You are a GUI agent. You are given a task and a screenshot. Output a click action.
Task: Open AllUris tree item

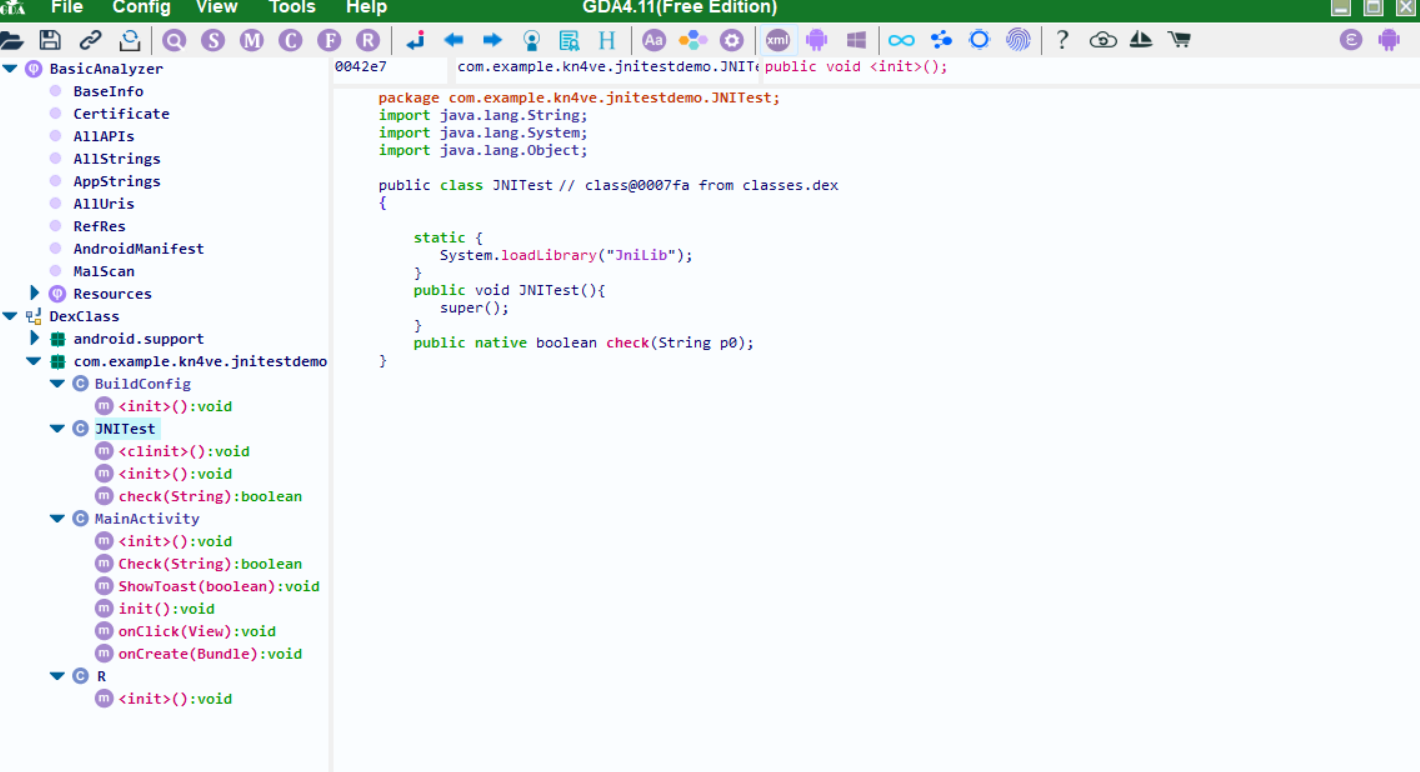(103, 204)
